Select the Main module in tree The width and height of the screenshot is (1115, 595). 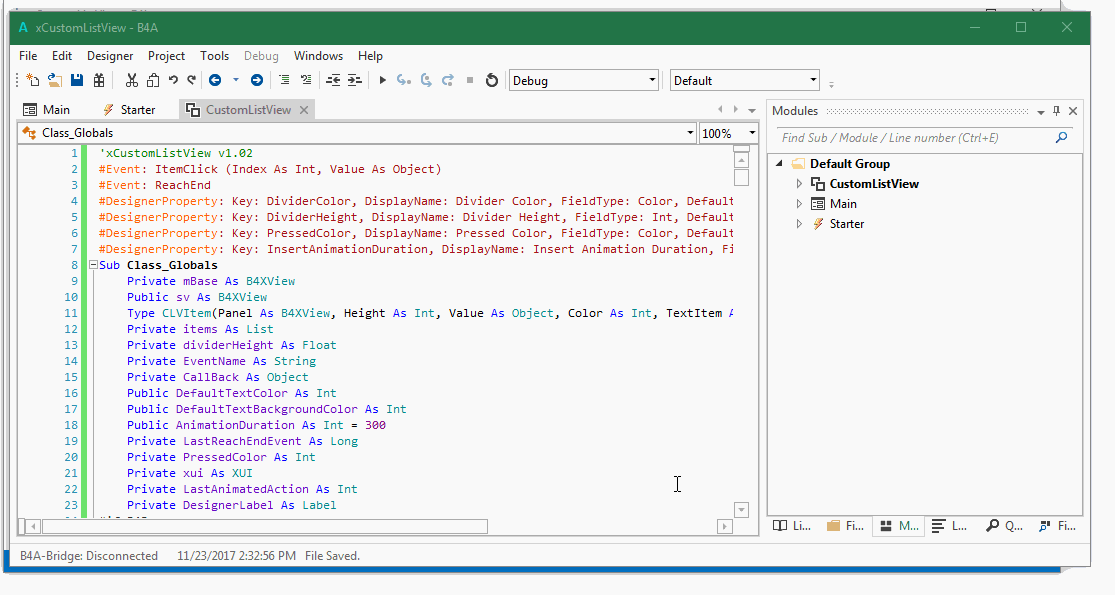click(843, 204)
